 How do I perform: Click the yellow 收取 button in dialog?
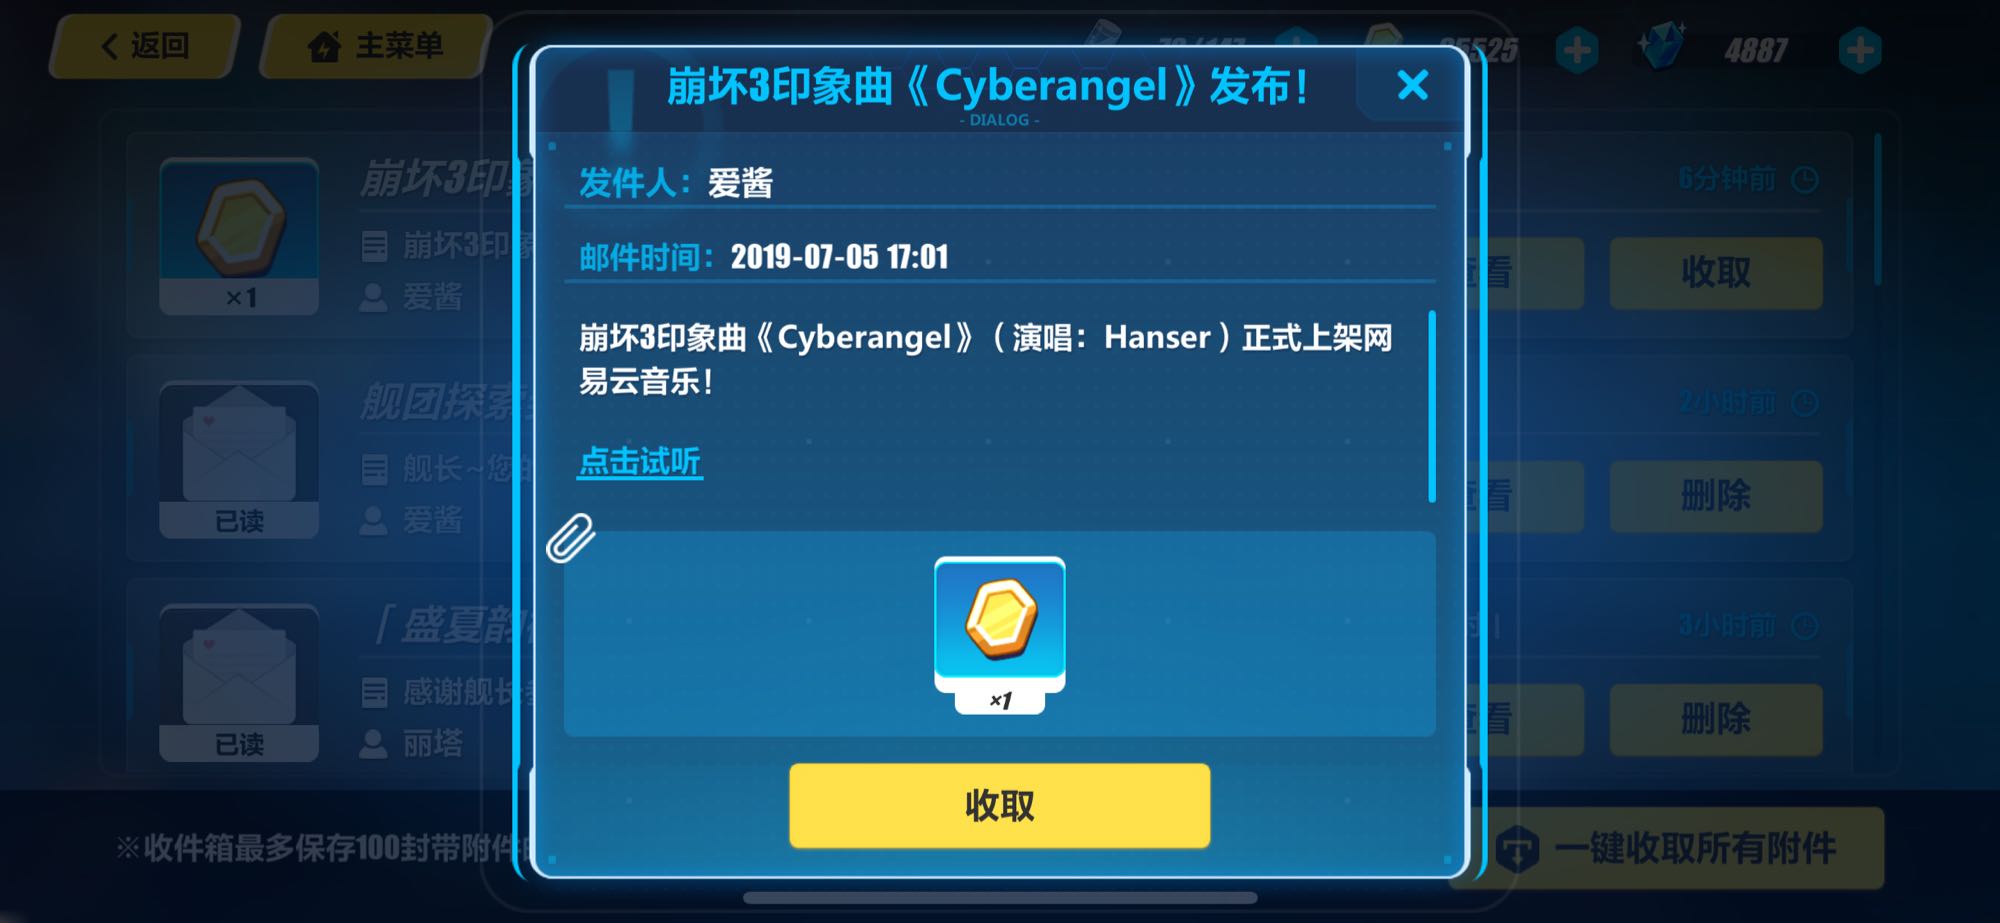click(1000, 805)
